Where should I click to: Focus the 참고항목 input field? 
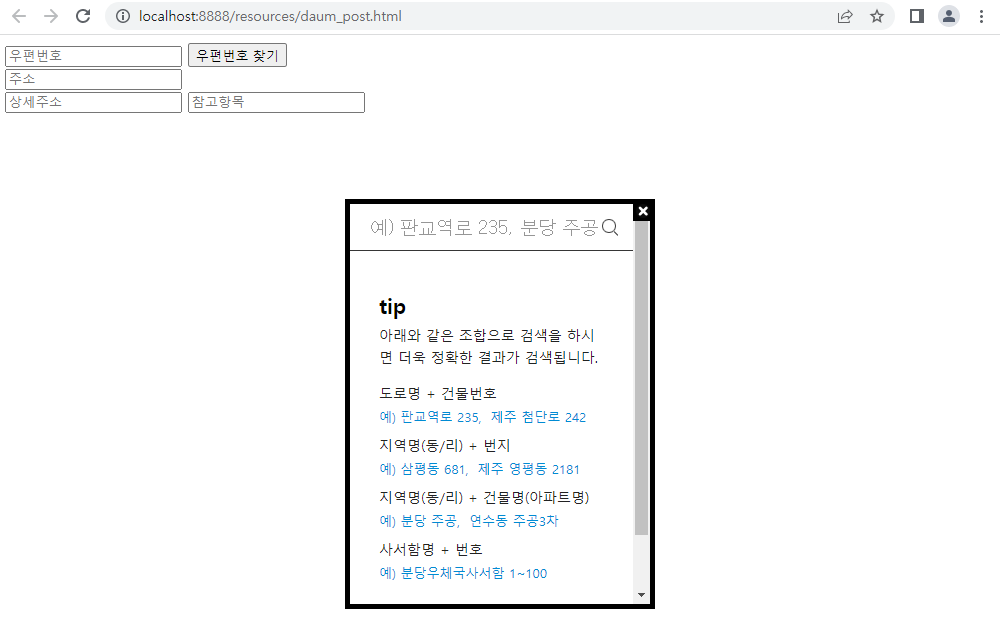(x=276, y=103)
